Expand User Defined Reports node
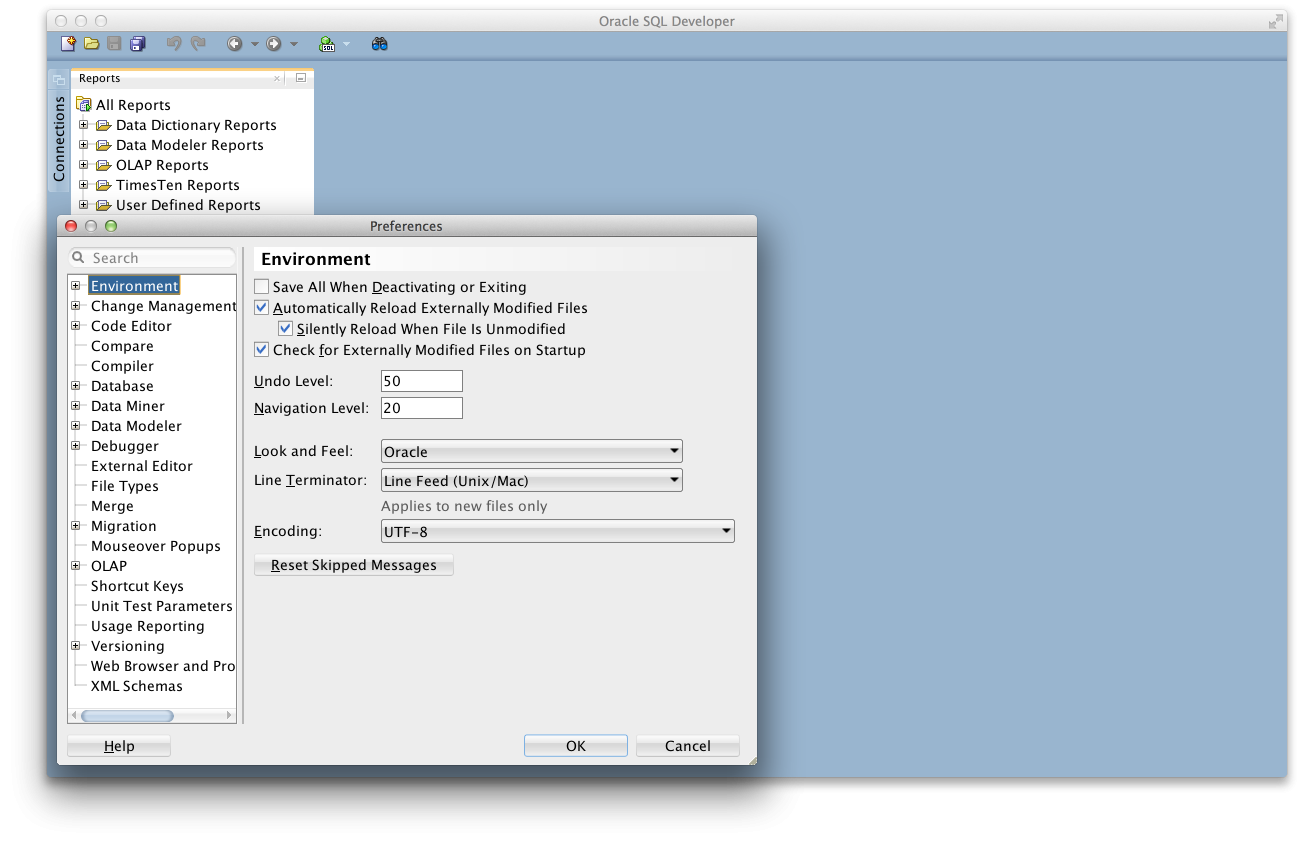 click(84, 205)
